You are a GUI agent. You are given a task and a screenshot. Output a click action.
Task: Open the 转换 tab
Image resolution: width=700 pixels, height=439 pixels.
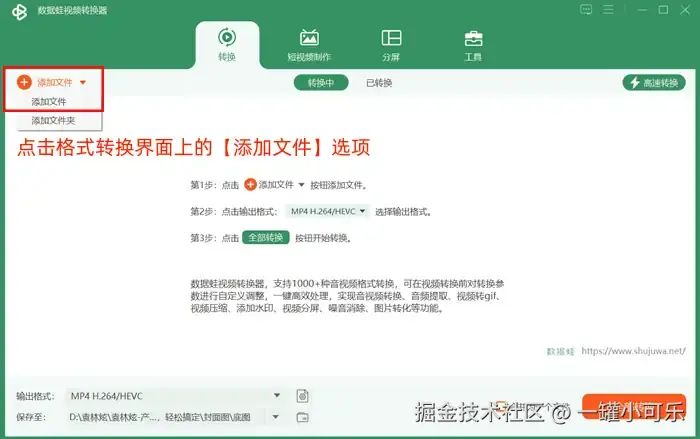pyautogui.click(x=227, y=45)
